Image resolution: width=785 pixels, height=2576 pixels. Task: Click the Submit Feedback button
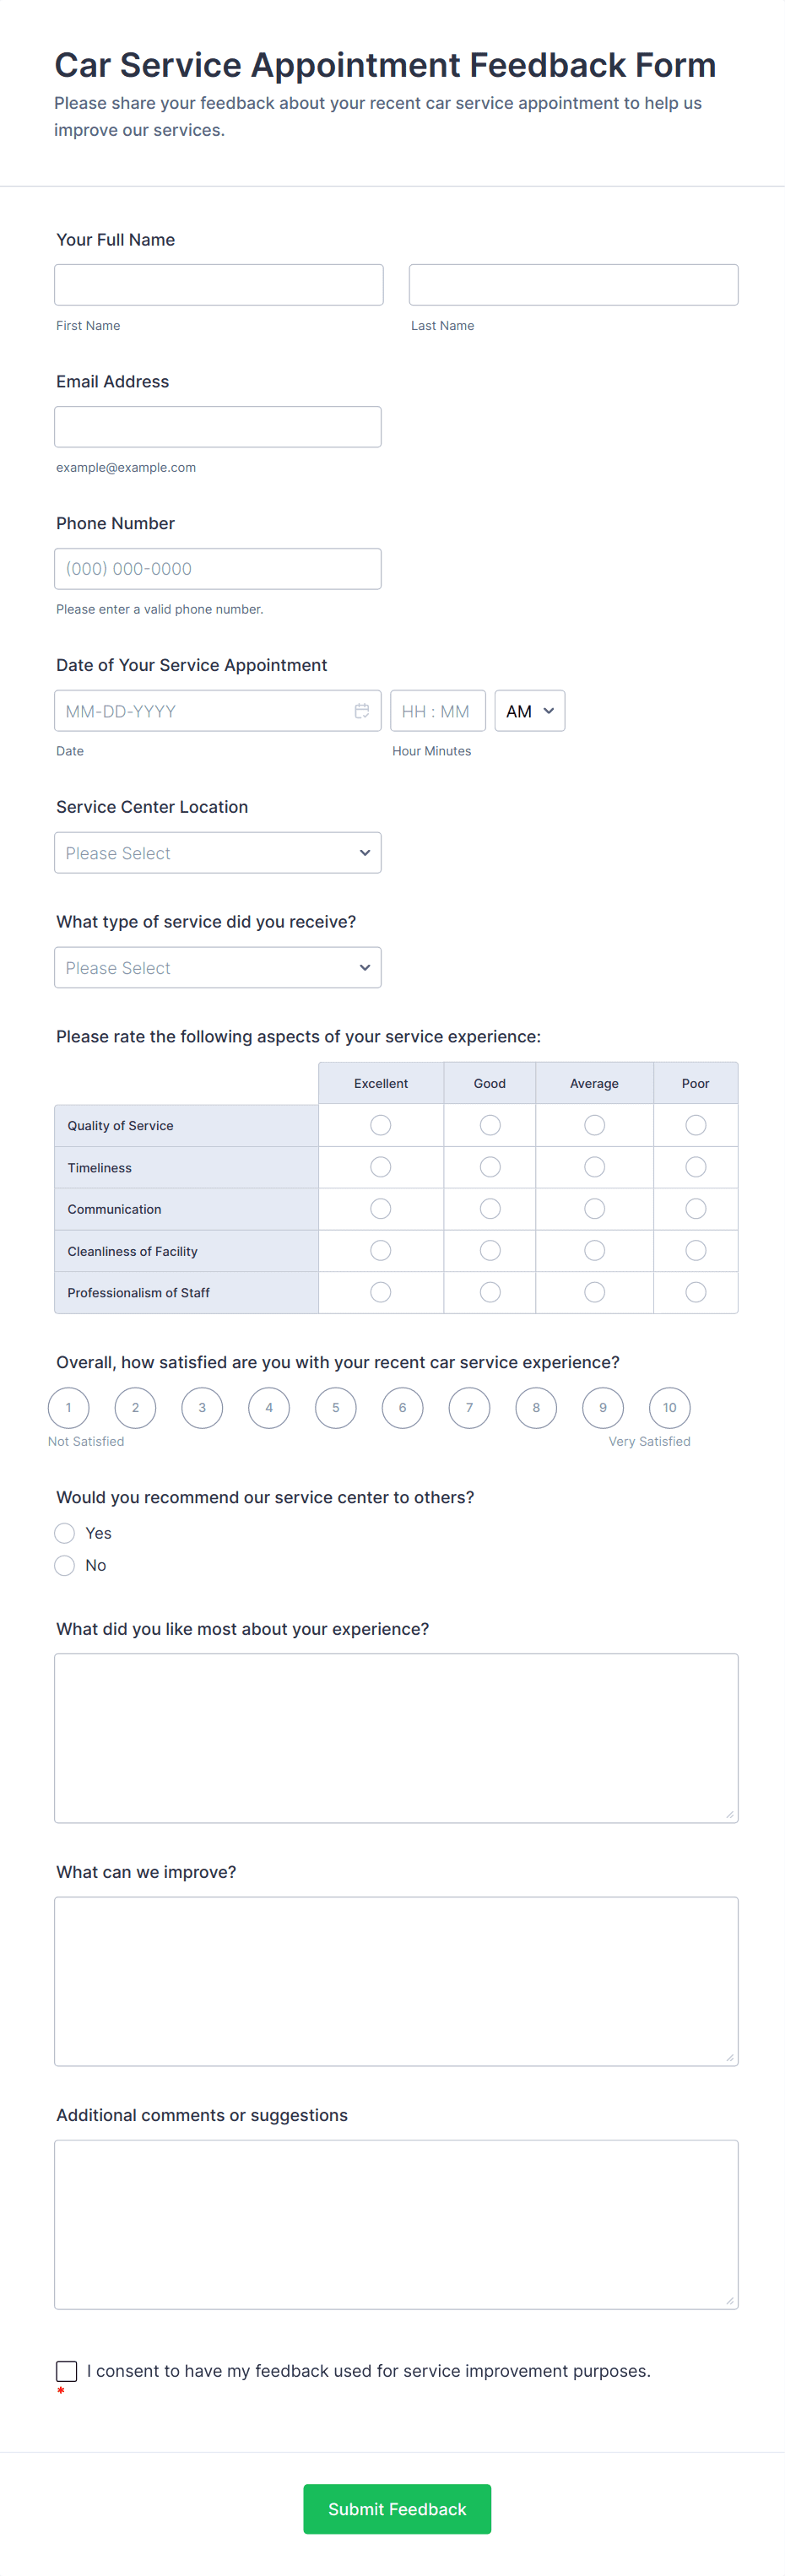click(x=397, y=2509)
